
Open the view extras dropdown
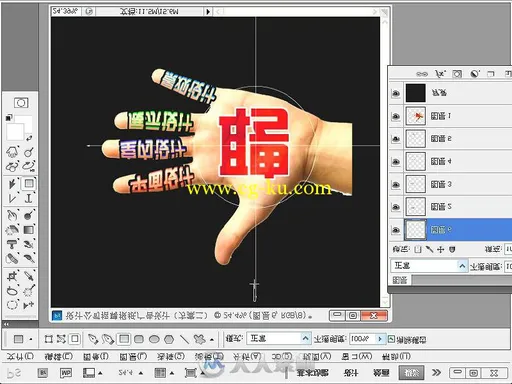[92, 373]
